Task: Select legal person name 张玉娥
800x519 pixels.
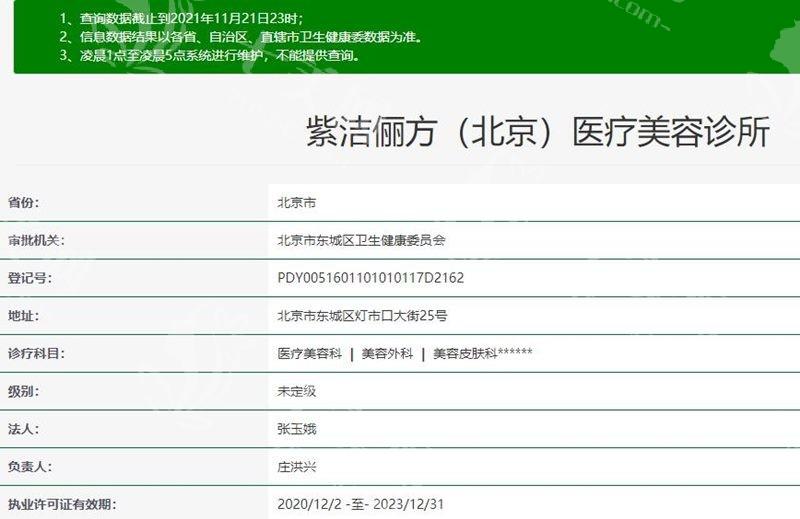Action: pos(297,429)
